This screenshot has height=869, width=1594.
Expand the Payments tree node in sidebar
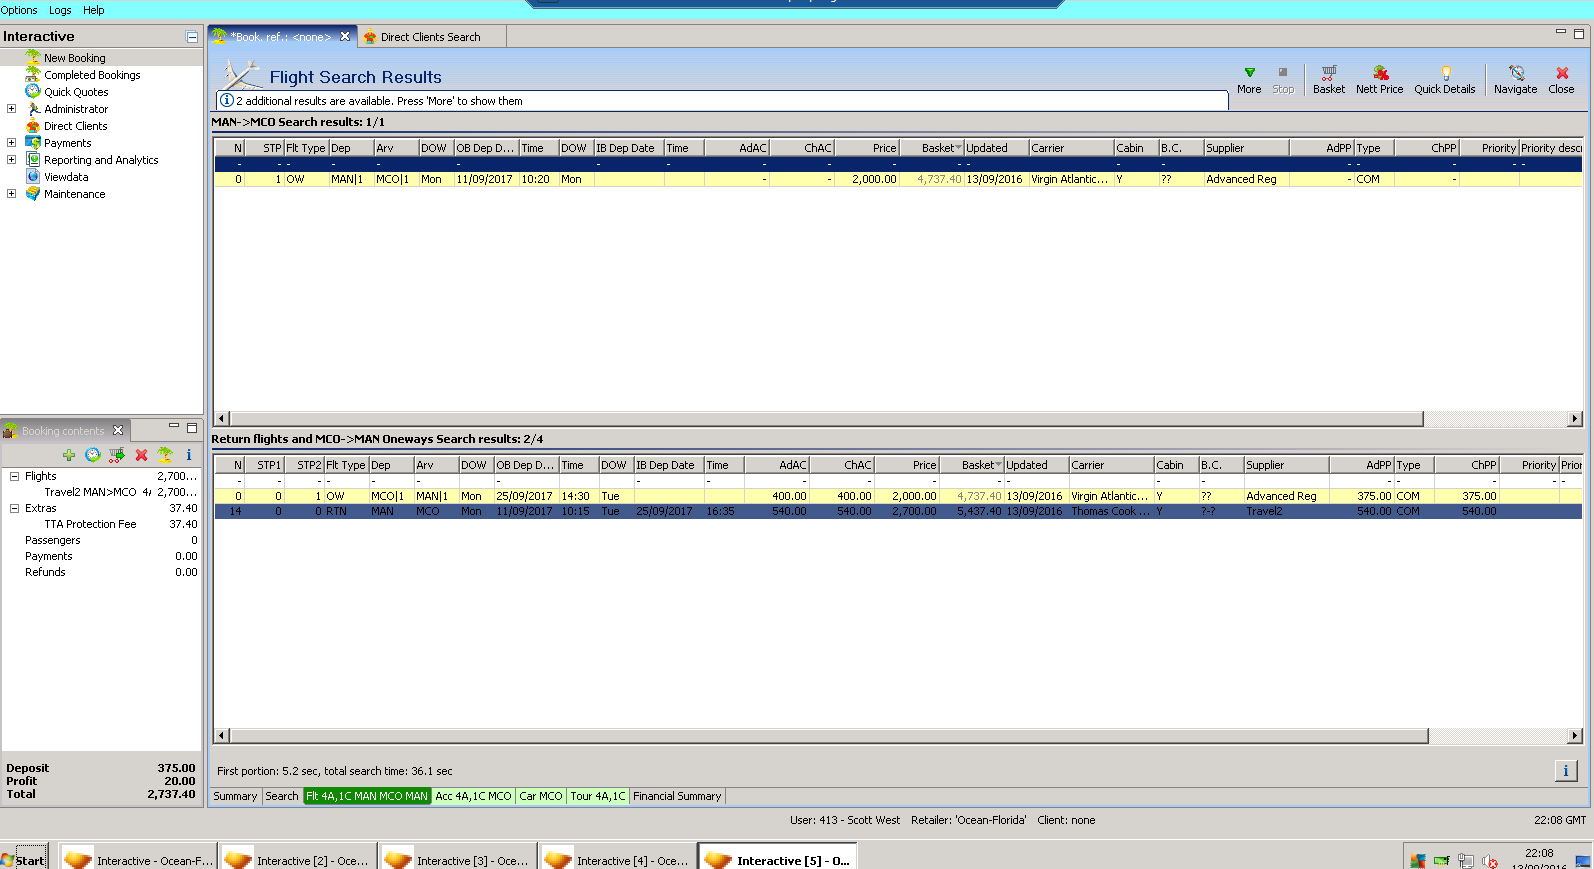tap(11, 143)
